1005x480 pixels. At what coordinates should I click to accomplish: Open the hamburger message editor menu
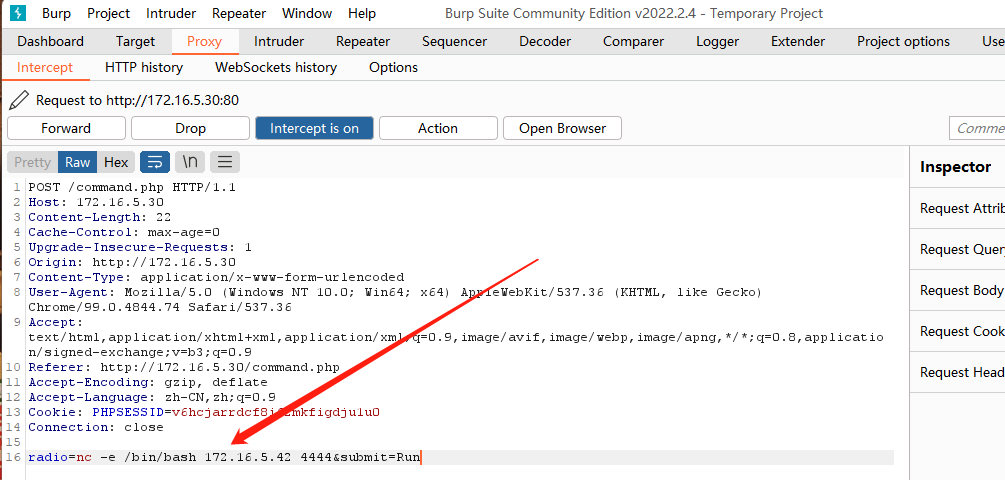pyautogui.click(x=224, y=162)
